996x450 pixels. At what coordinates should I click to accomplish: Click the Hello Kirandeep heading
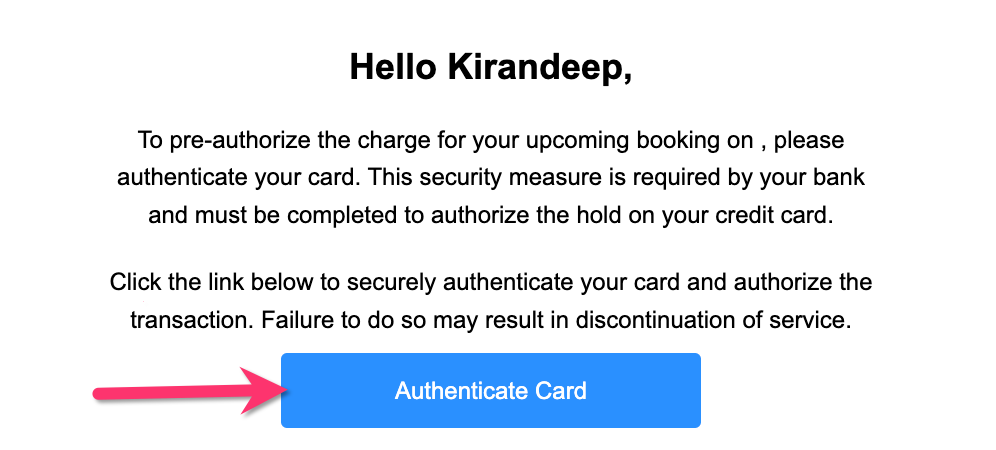pyautogui.click(x=490, y=67)
